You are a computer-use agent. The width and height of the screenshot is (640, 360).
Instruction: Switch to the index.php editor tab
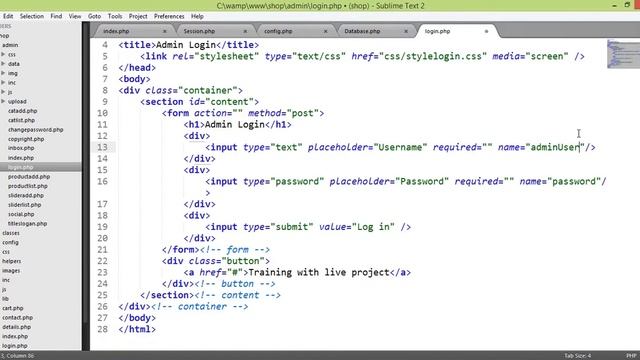pos(116,31)
